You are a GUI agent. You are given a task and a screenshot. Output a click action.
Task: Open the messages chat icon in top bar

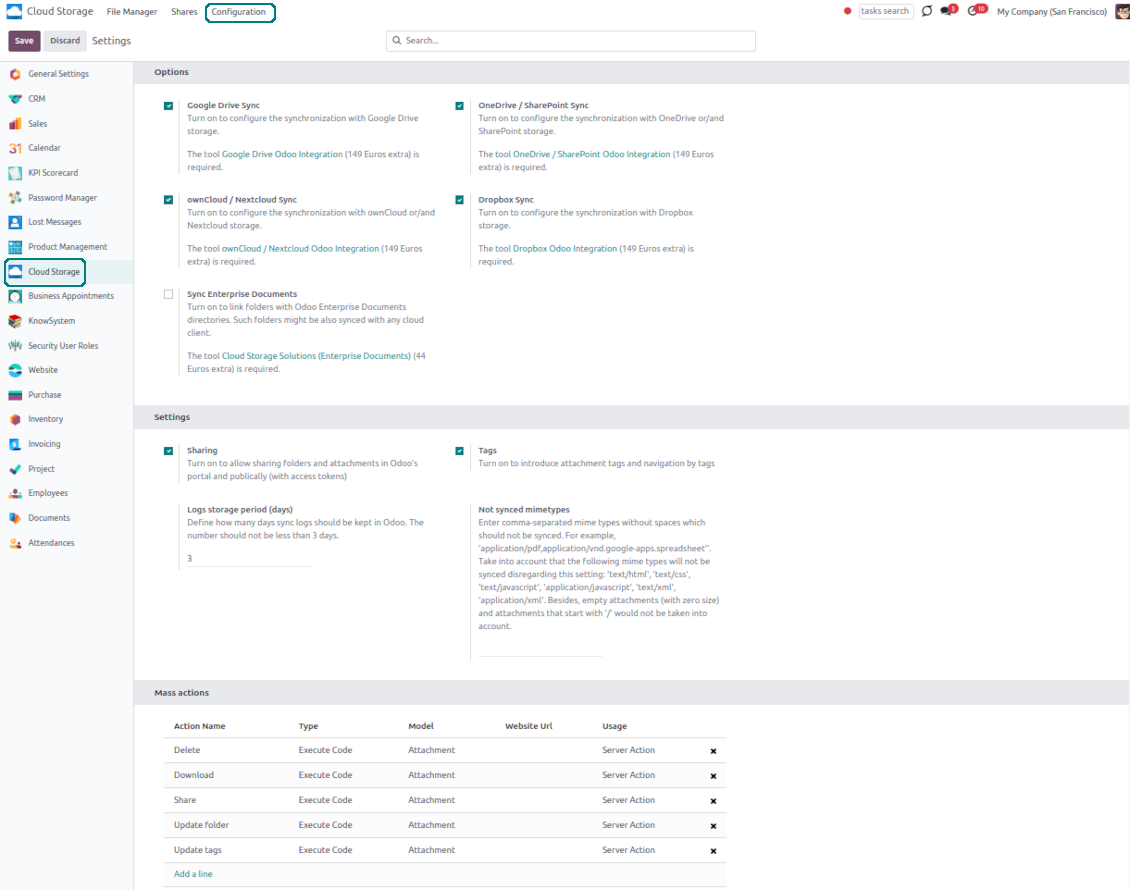click(x=946, y=11)
